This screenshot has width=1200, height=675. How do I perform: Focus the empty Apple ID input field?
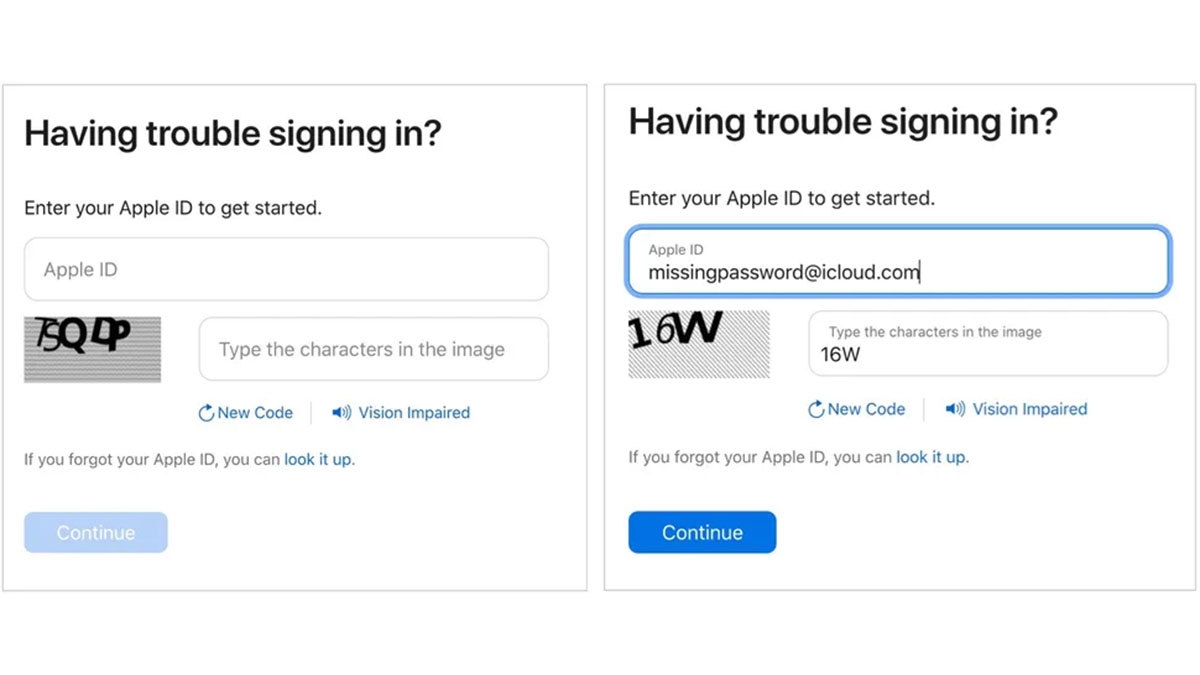[286, 270]
